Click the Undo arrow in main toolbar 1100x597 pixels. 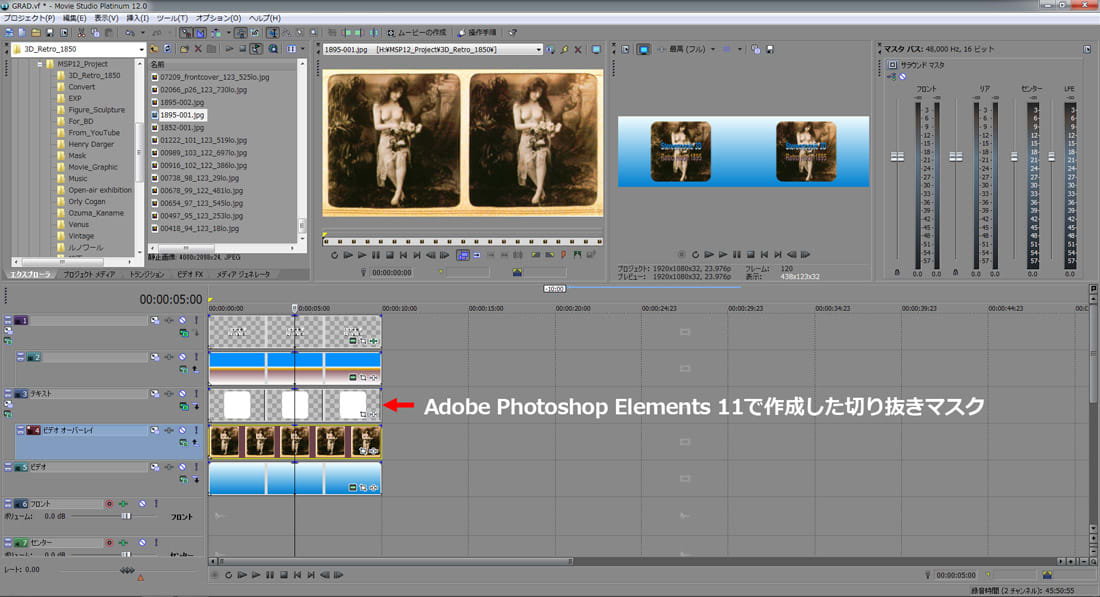coord(130,33)
